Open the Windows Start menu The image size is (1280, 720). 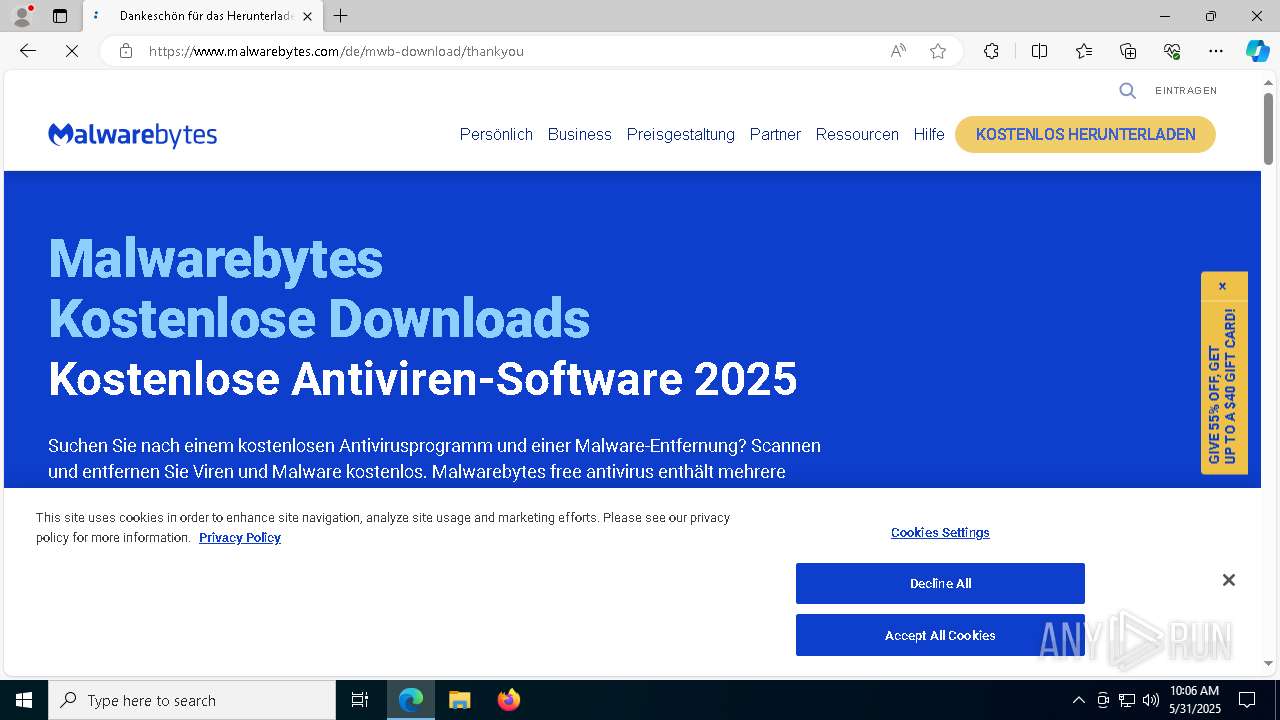click(x=24, y=700)
